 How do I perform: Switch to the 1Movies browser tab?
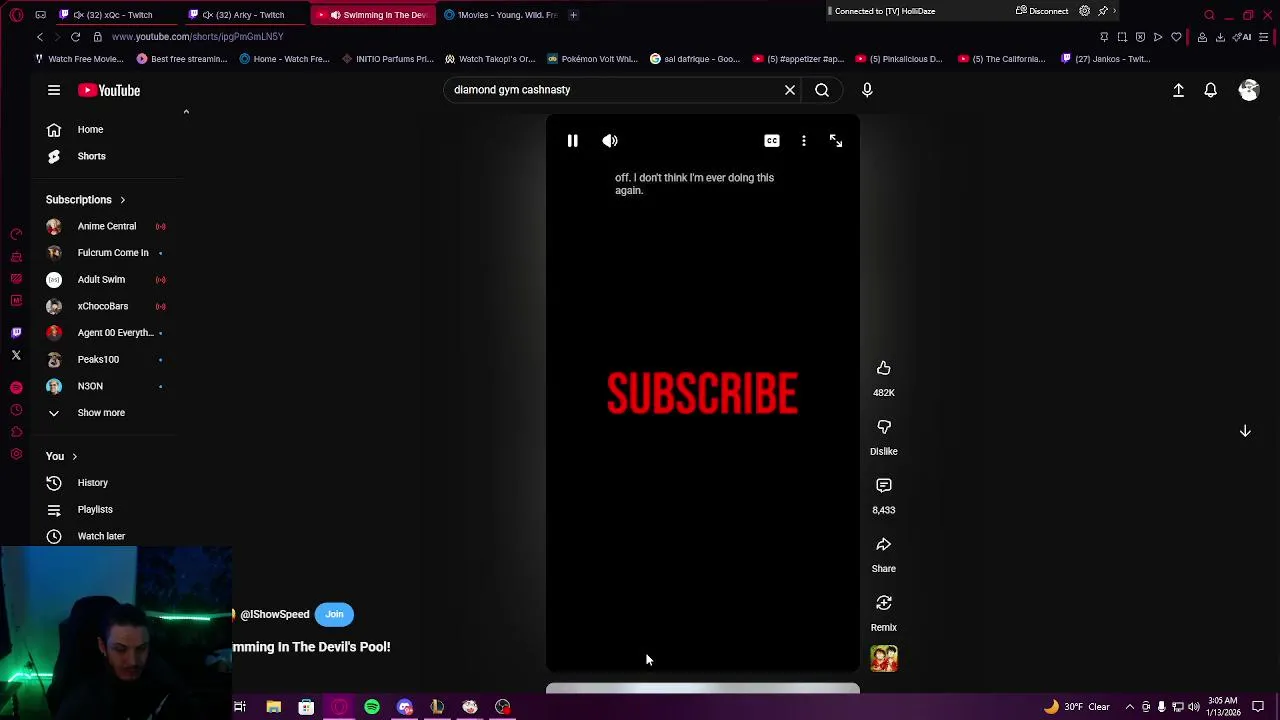click(500, 15)
